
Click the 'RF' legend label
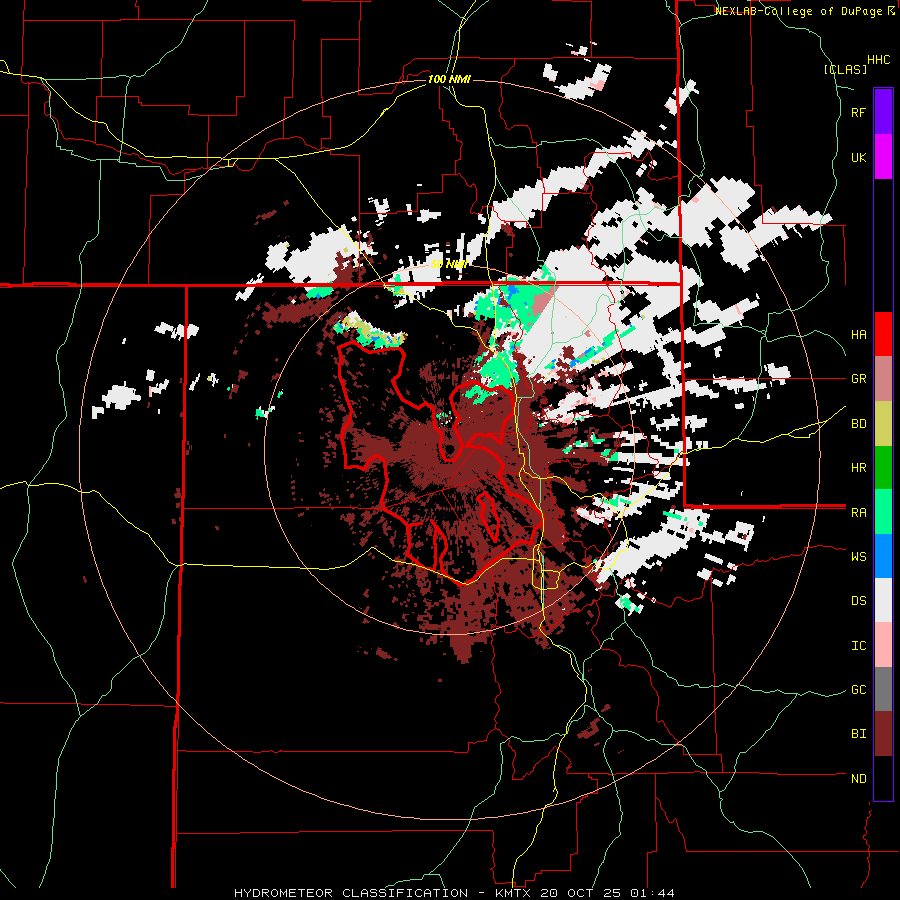858,112
